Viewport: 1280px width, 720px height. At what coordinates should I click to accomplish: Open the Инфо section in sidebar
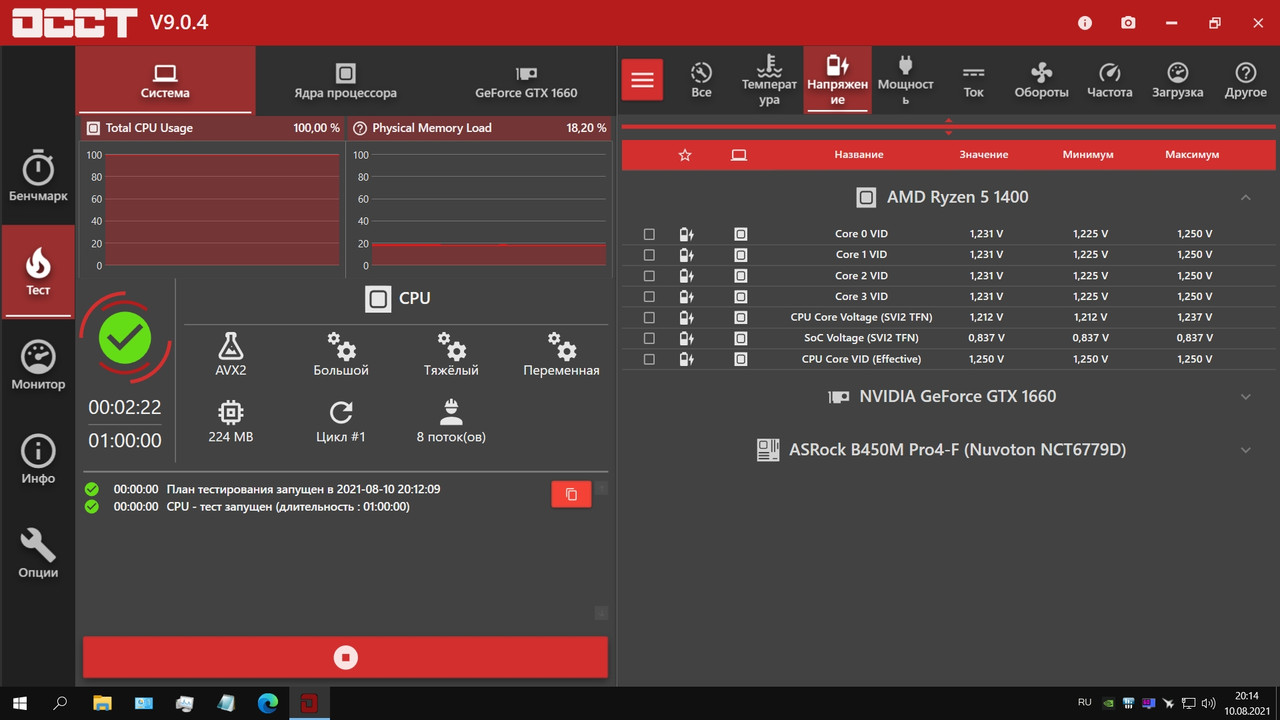38,459
